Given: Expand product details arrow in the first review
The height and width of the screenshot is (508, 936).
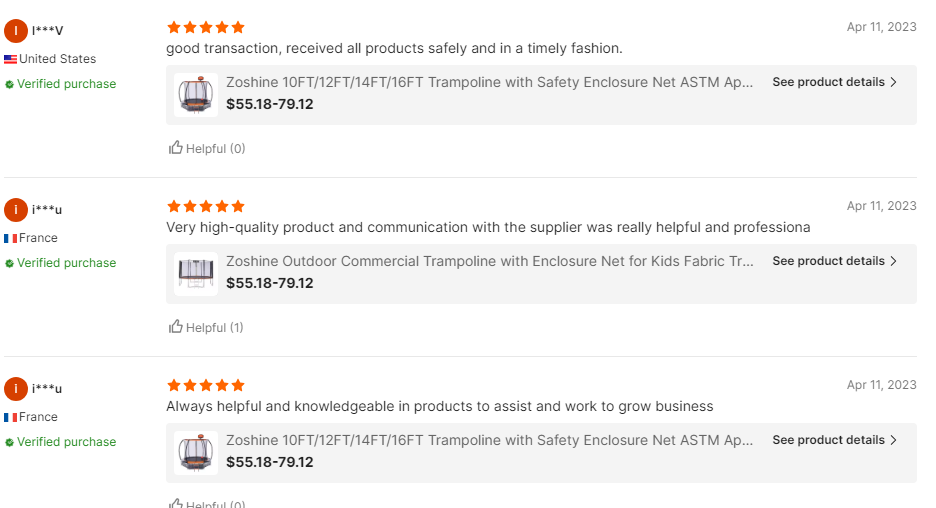Looking at the screenshot, I should [x=893, y=82].
